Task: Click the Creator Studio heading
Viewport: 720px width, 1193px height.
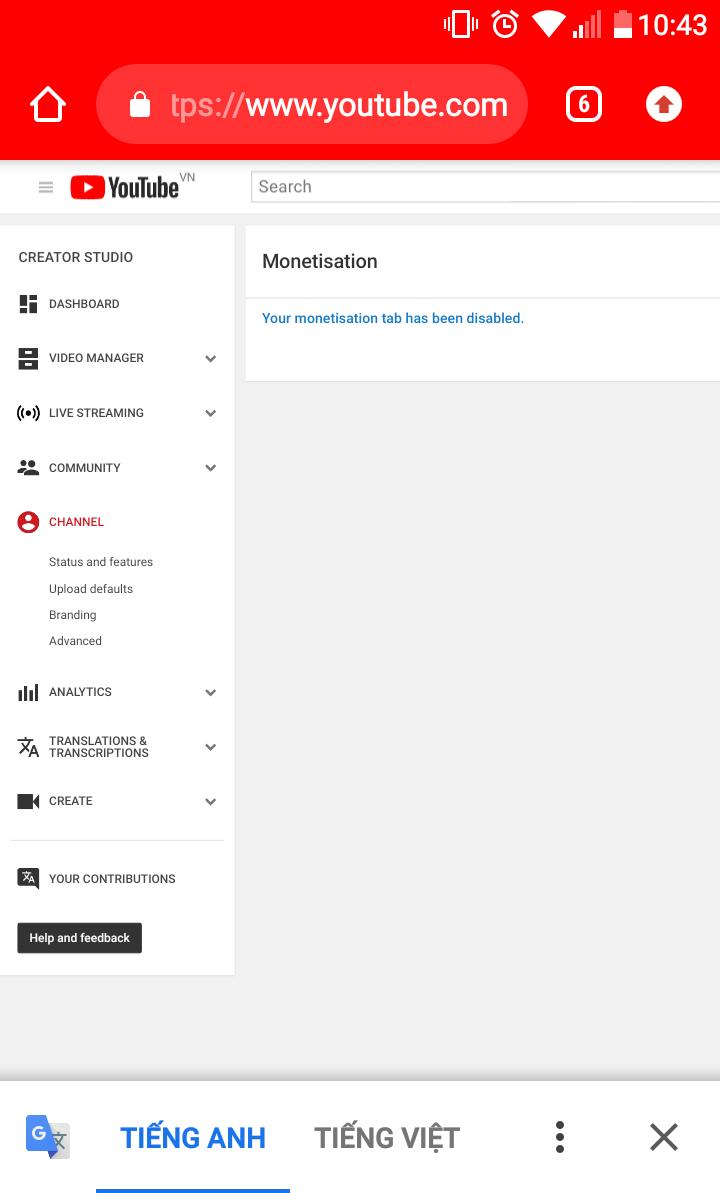Action: (x=75, y=257)
